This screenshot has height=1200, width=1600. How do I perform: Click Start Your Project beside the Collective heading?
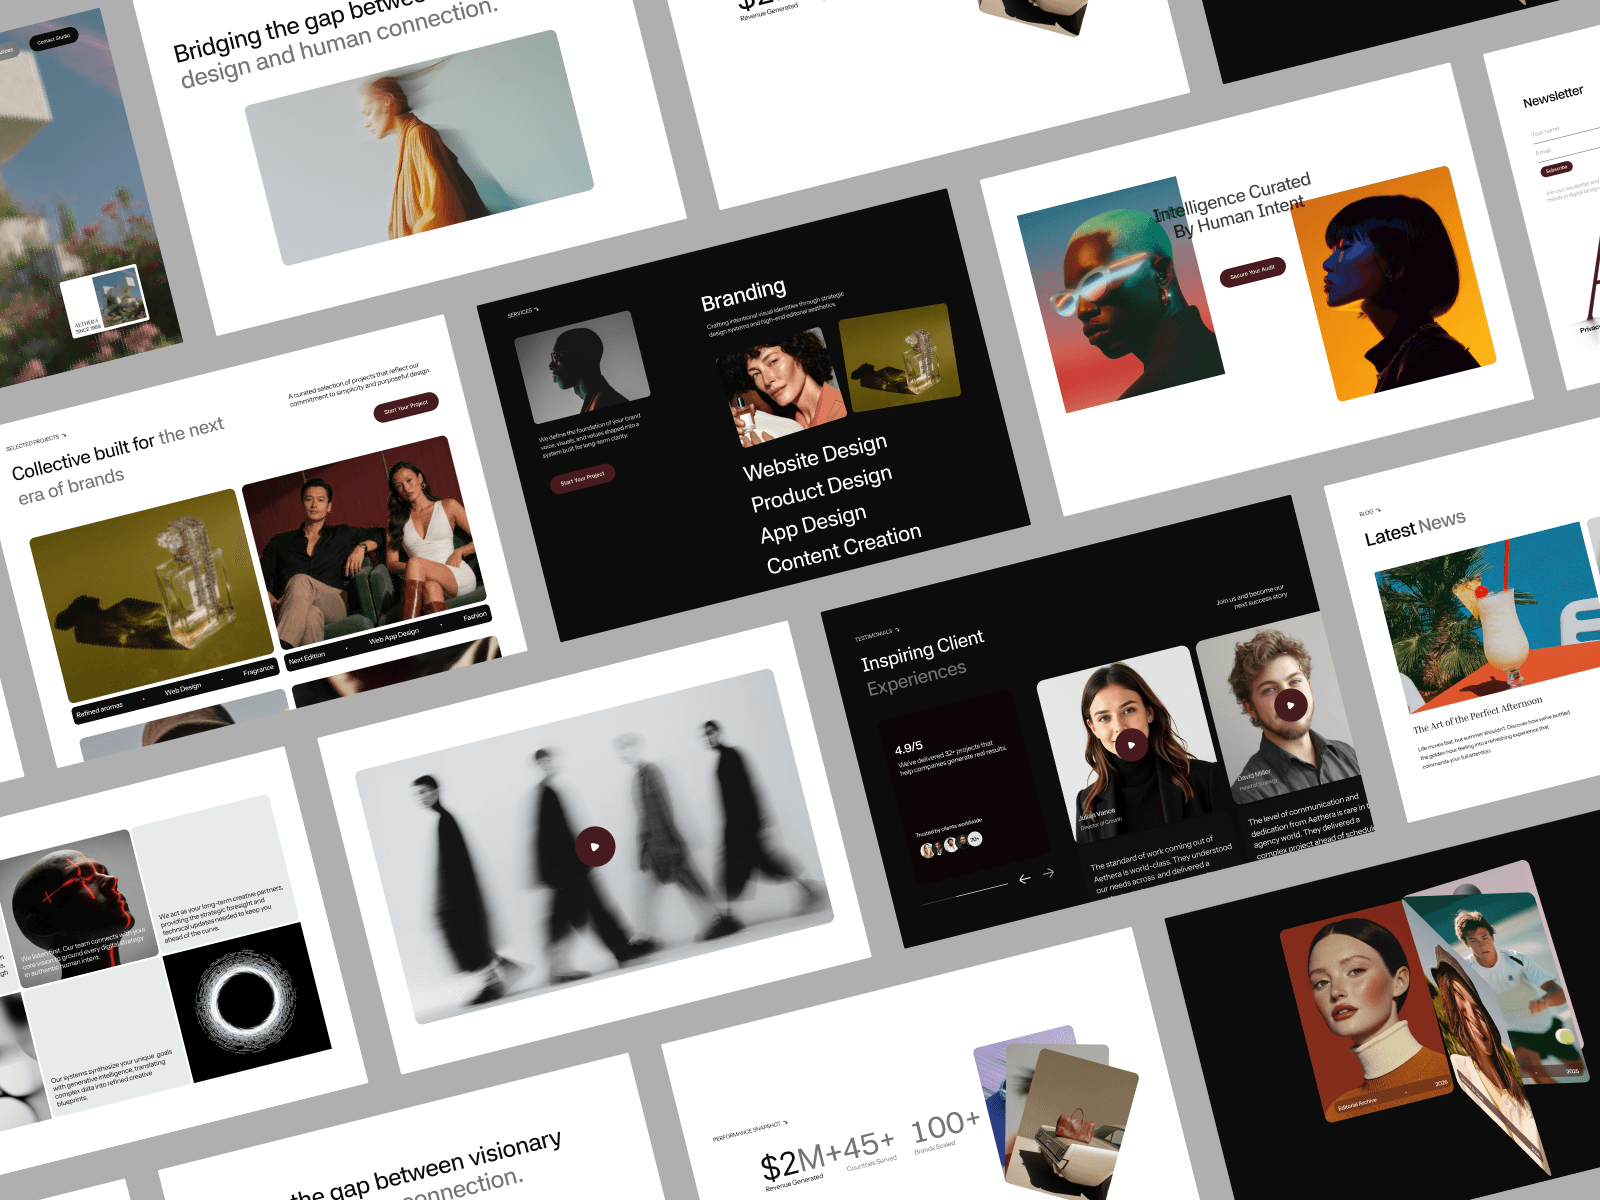point(406,407)
